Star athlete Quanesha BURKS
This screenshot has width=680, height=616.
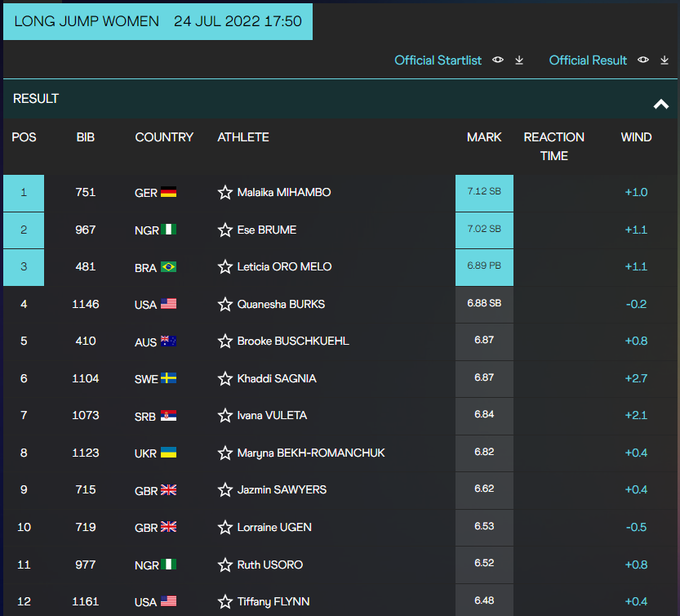coord(225,304)
